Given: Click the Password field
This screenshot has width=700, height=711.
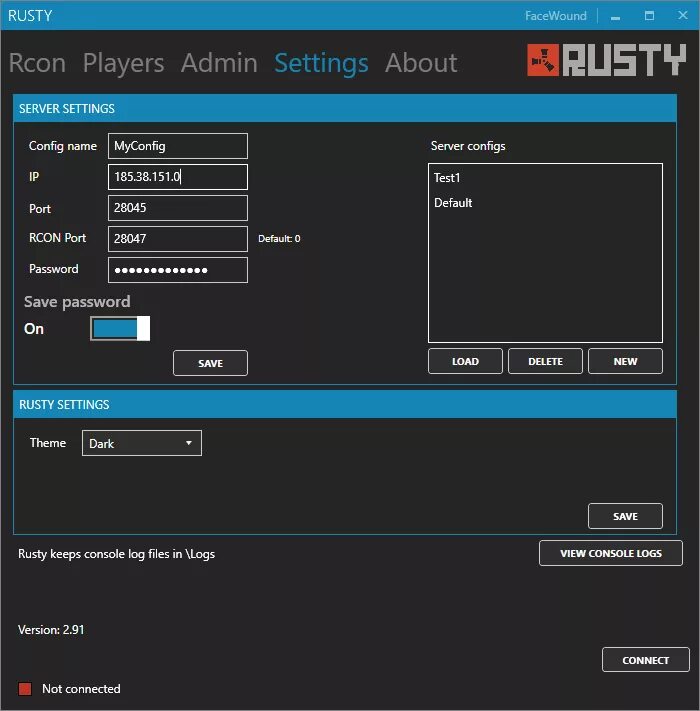Looking at the screenshot, I should (x=178, y=270).
